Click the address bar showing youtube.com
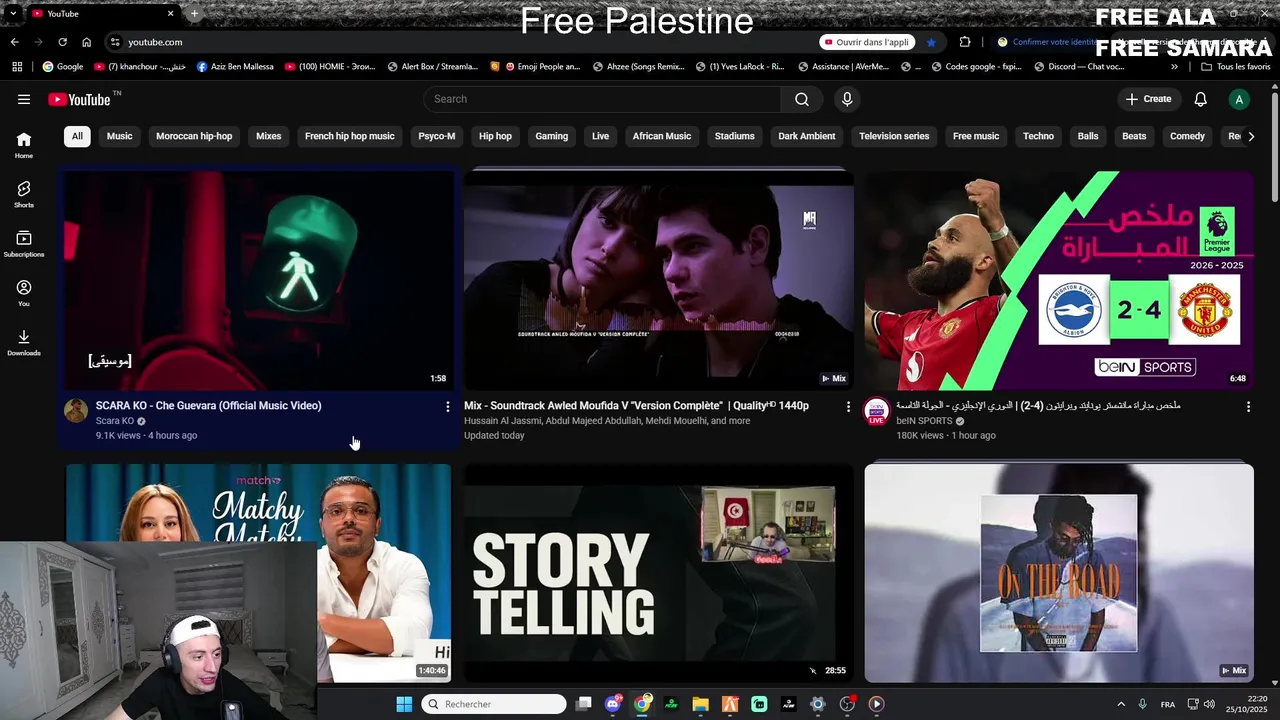Viewport: 1280px width, 720px height. pos(460,42)
